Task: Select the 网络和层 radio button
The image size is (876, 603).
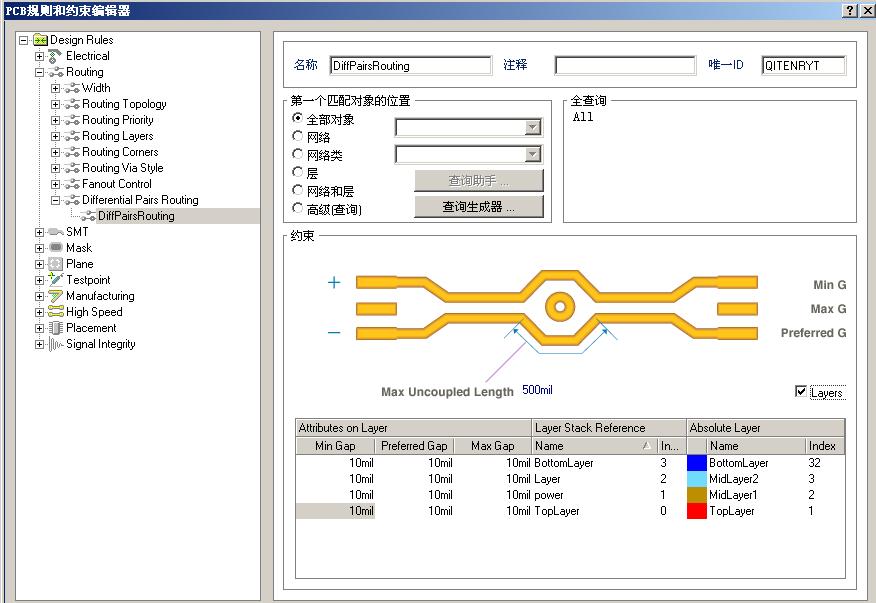Action: (298, 190)
